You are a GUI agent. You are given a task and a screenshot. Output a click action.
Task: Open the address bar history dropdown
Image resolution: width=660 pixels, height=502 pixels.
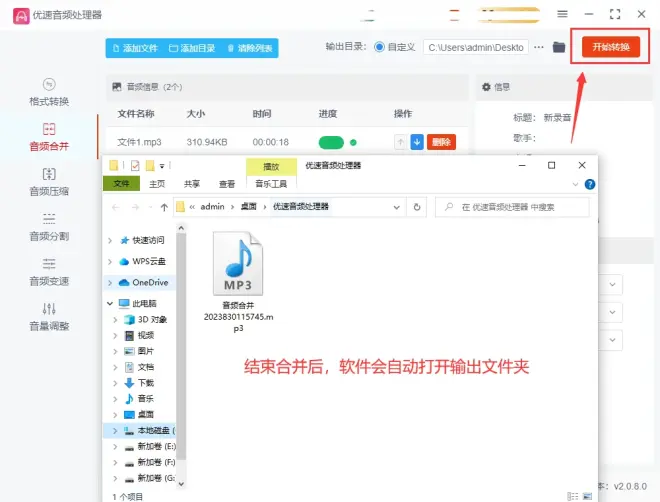[397, 207]
